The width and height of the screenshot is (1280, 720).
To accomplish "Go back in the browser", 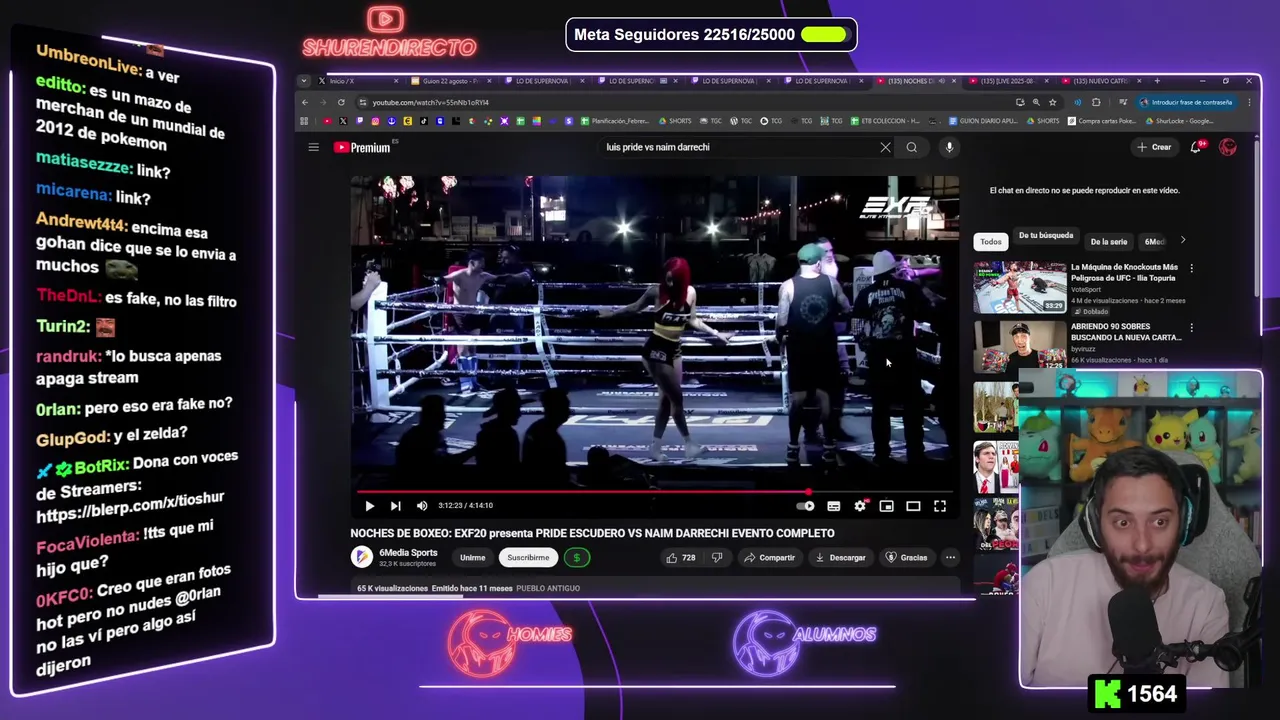I will click(x=305, y=102).
